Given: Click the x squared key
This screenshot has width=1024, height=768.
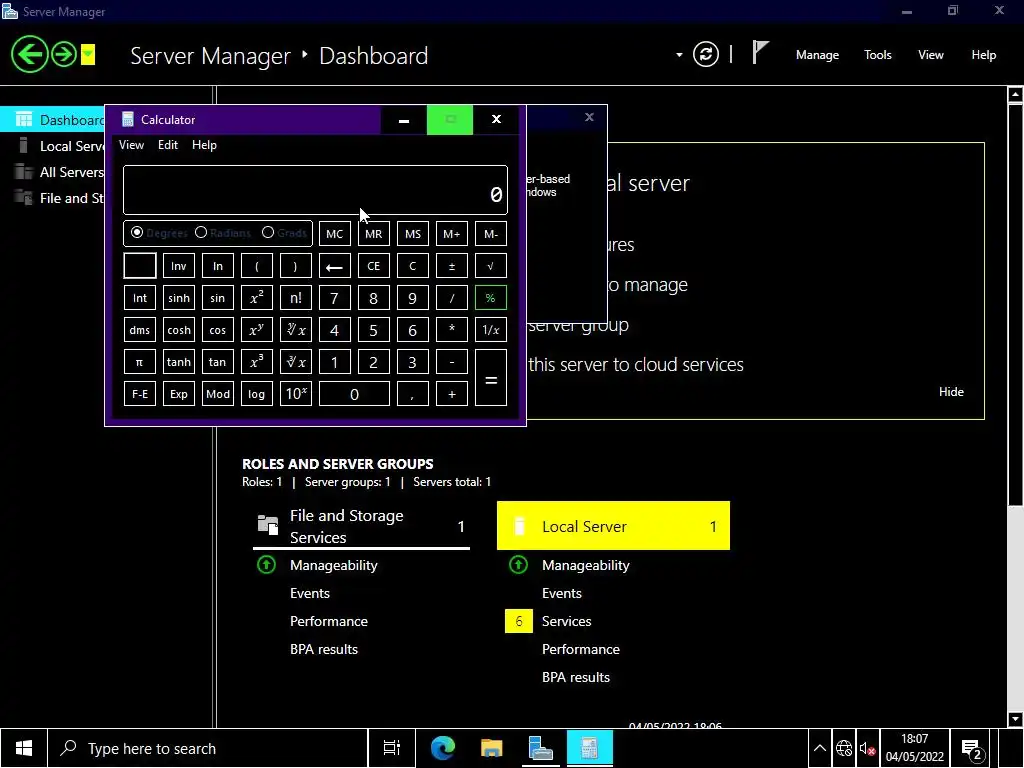Looking at the screenshot, I should [257, 298].
